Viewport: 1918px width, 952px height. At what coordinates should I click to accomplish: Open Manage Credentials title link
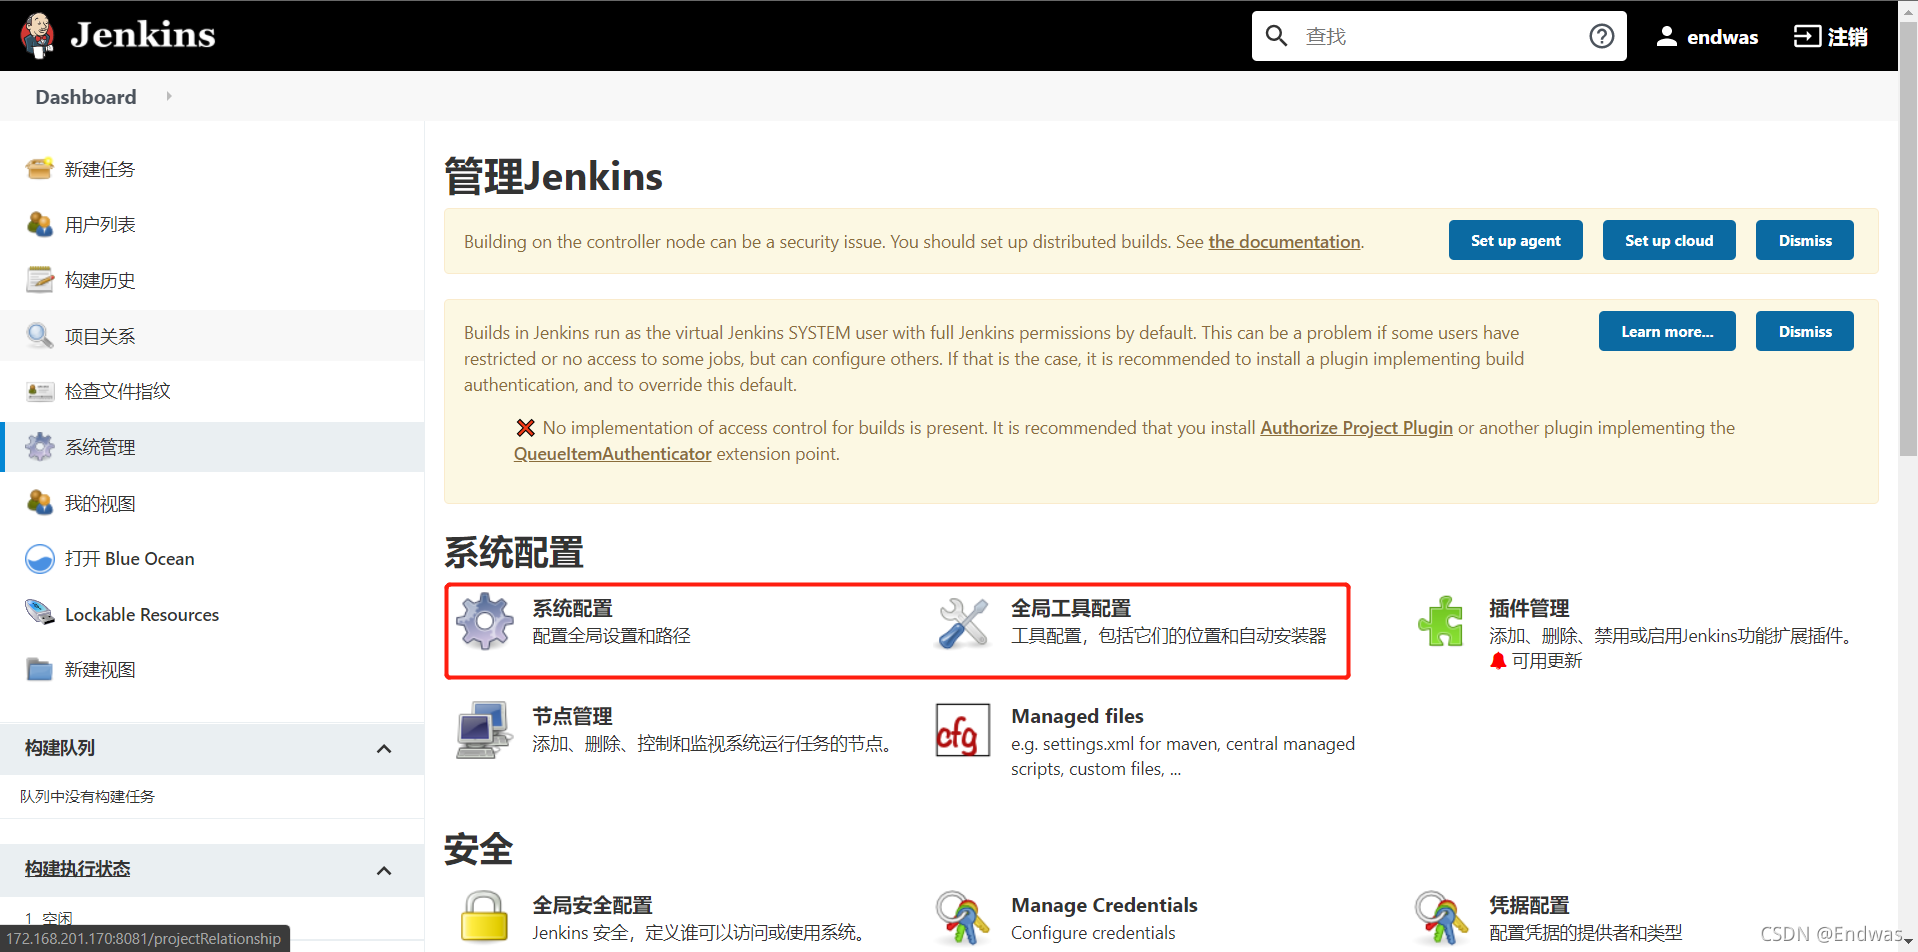pos(1104,905)
